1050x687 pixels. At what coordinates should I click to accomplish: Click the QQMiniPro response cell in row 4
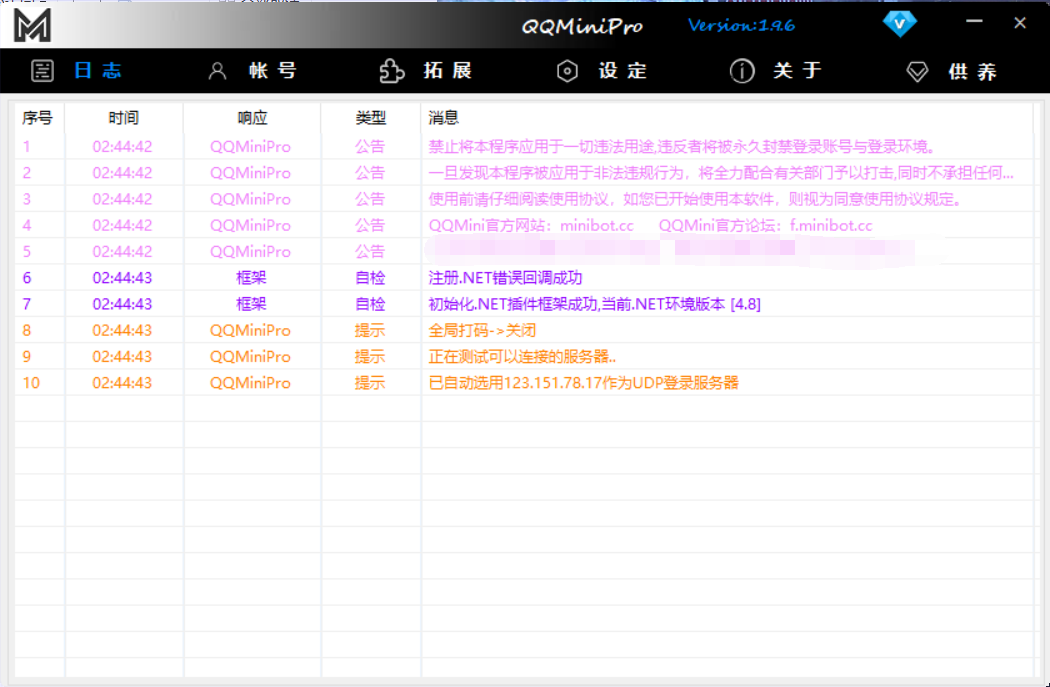tap(250, 226)
